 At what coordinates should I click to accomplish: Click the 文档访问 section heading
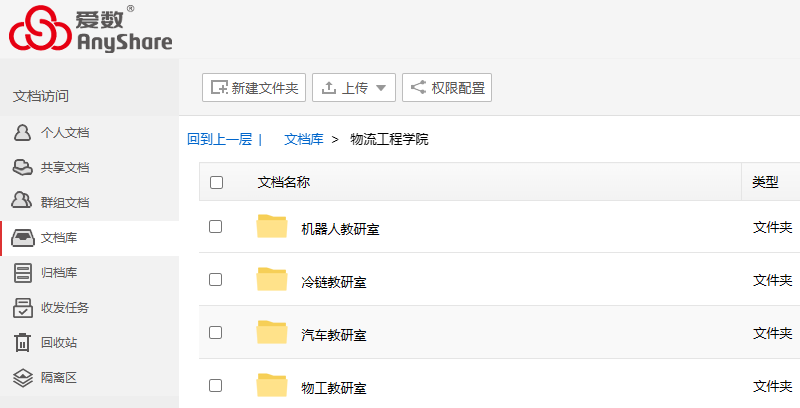[41, 96]
